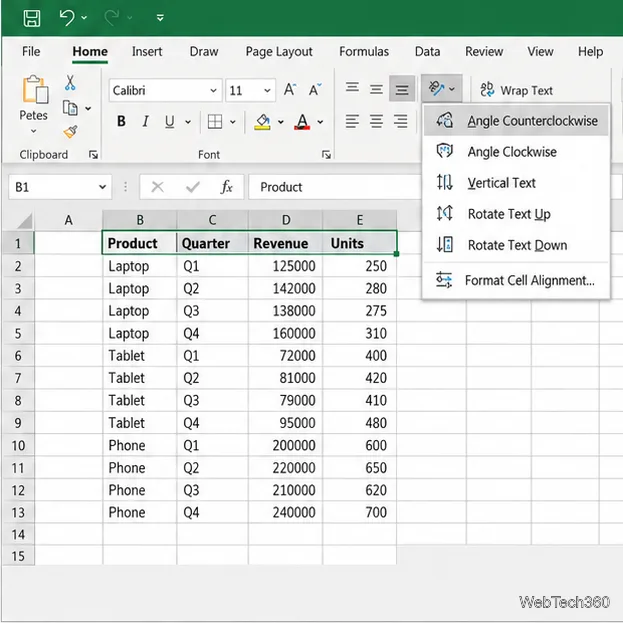Apply the yellow Fill Color
The height and width of the screenshot is (623, 623).
pyautogui.click(x=263, y=122)
